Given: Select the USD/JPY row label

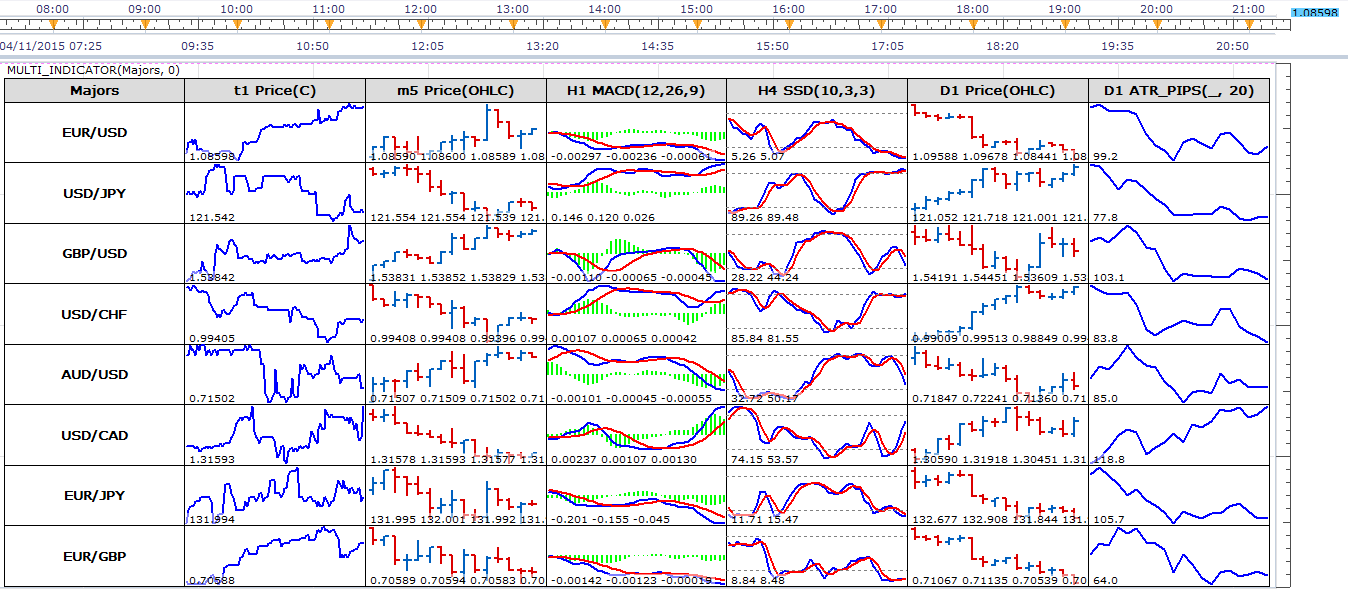Looking at the screenshot, I should 95,193.
